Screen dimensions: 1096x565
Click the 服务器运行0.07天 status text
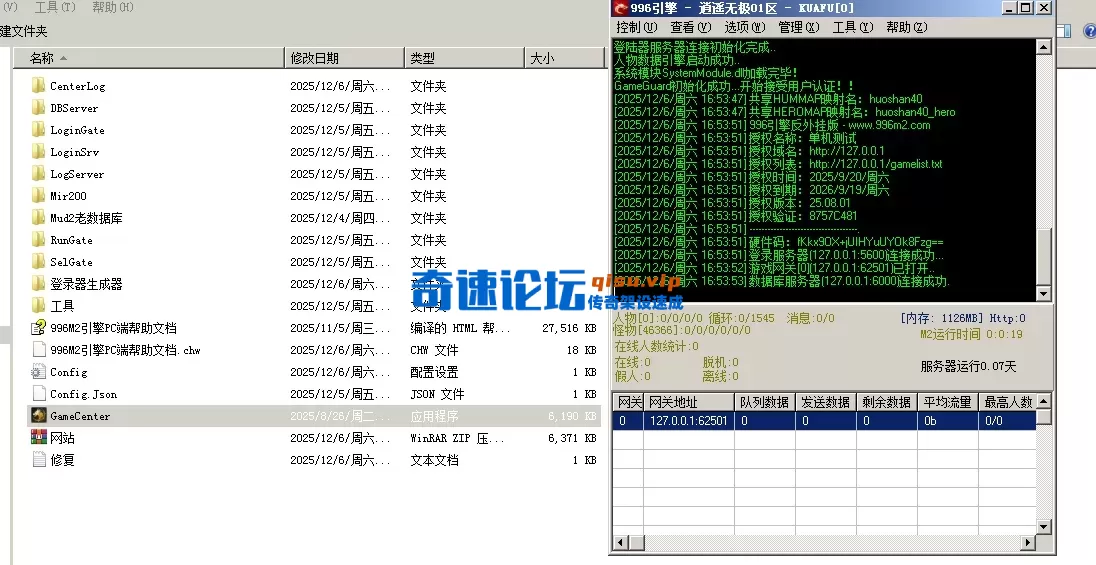tap(968, 366)
